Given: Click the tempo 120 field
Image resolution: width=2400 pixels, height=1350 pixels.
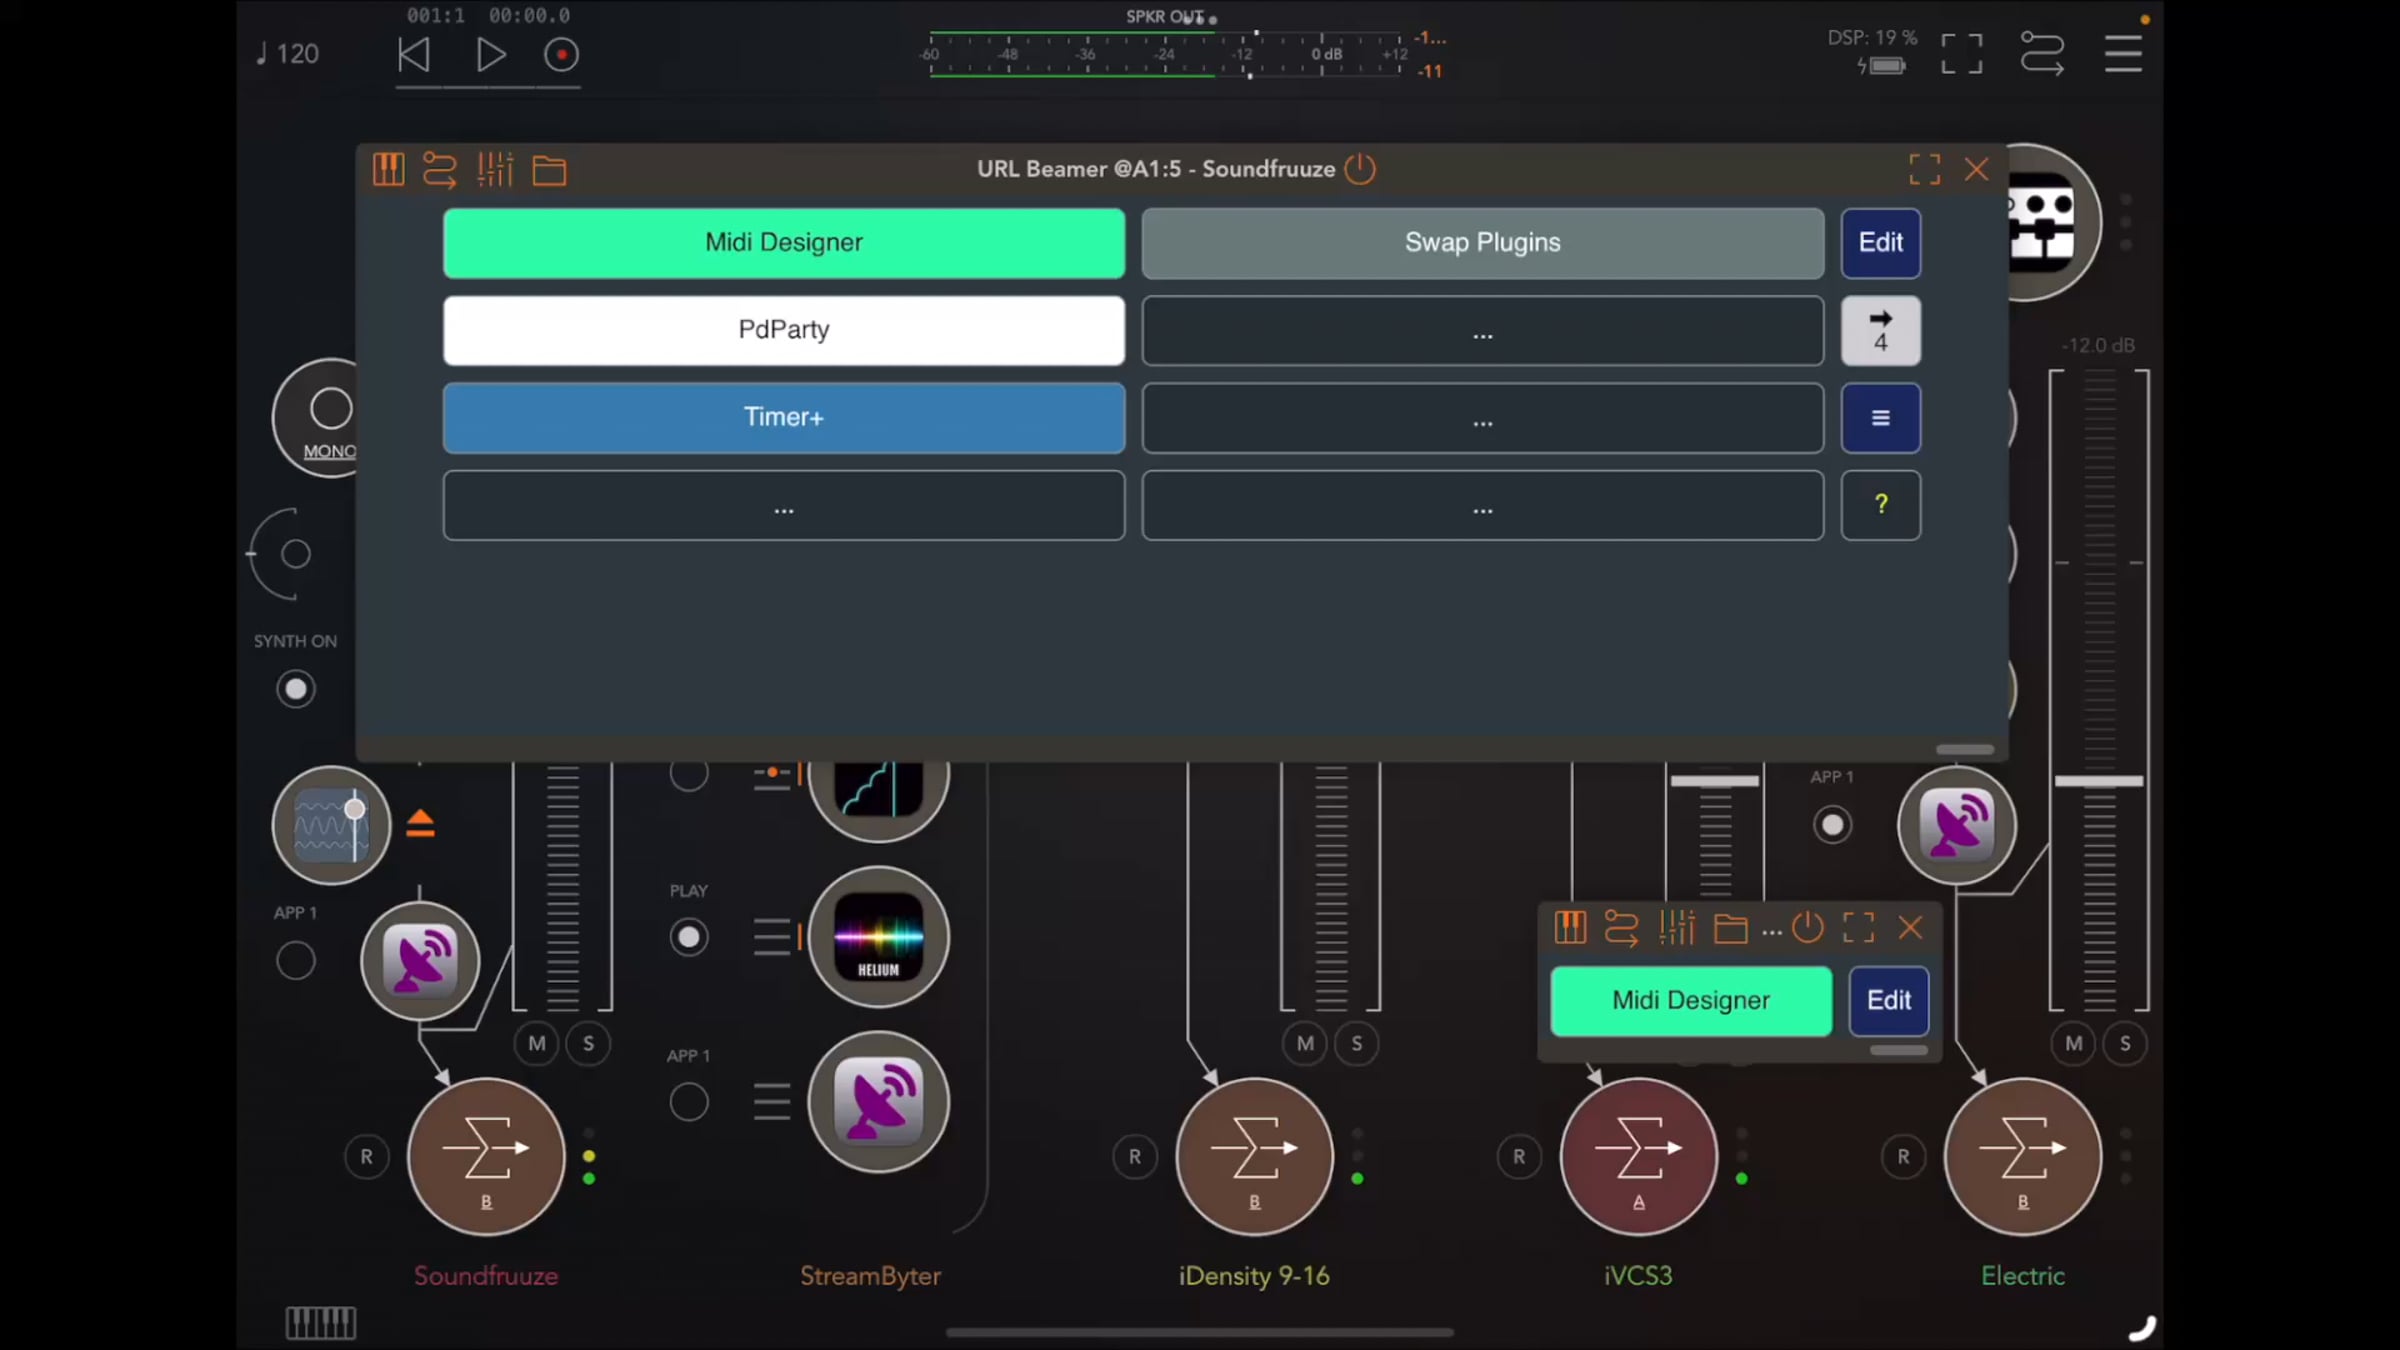Looking at the screenshot, I should pos(288,54).
